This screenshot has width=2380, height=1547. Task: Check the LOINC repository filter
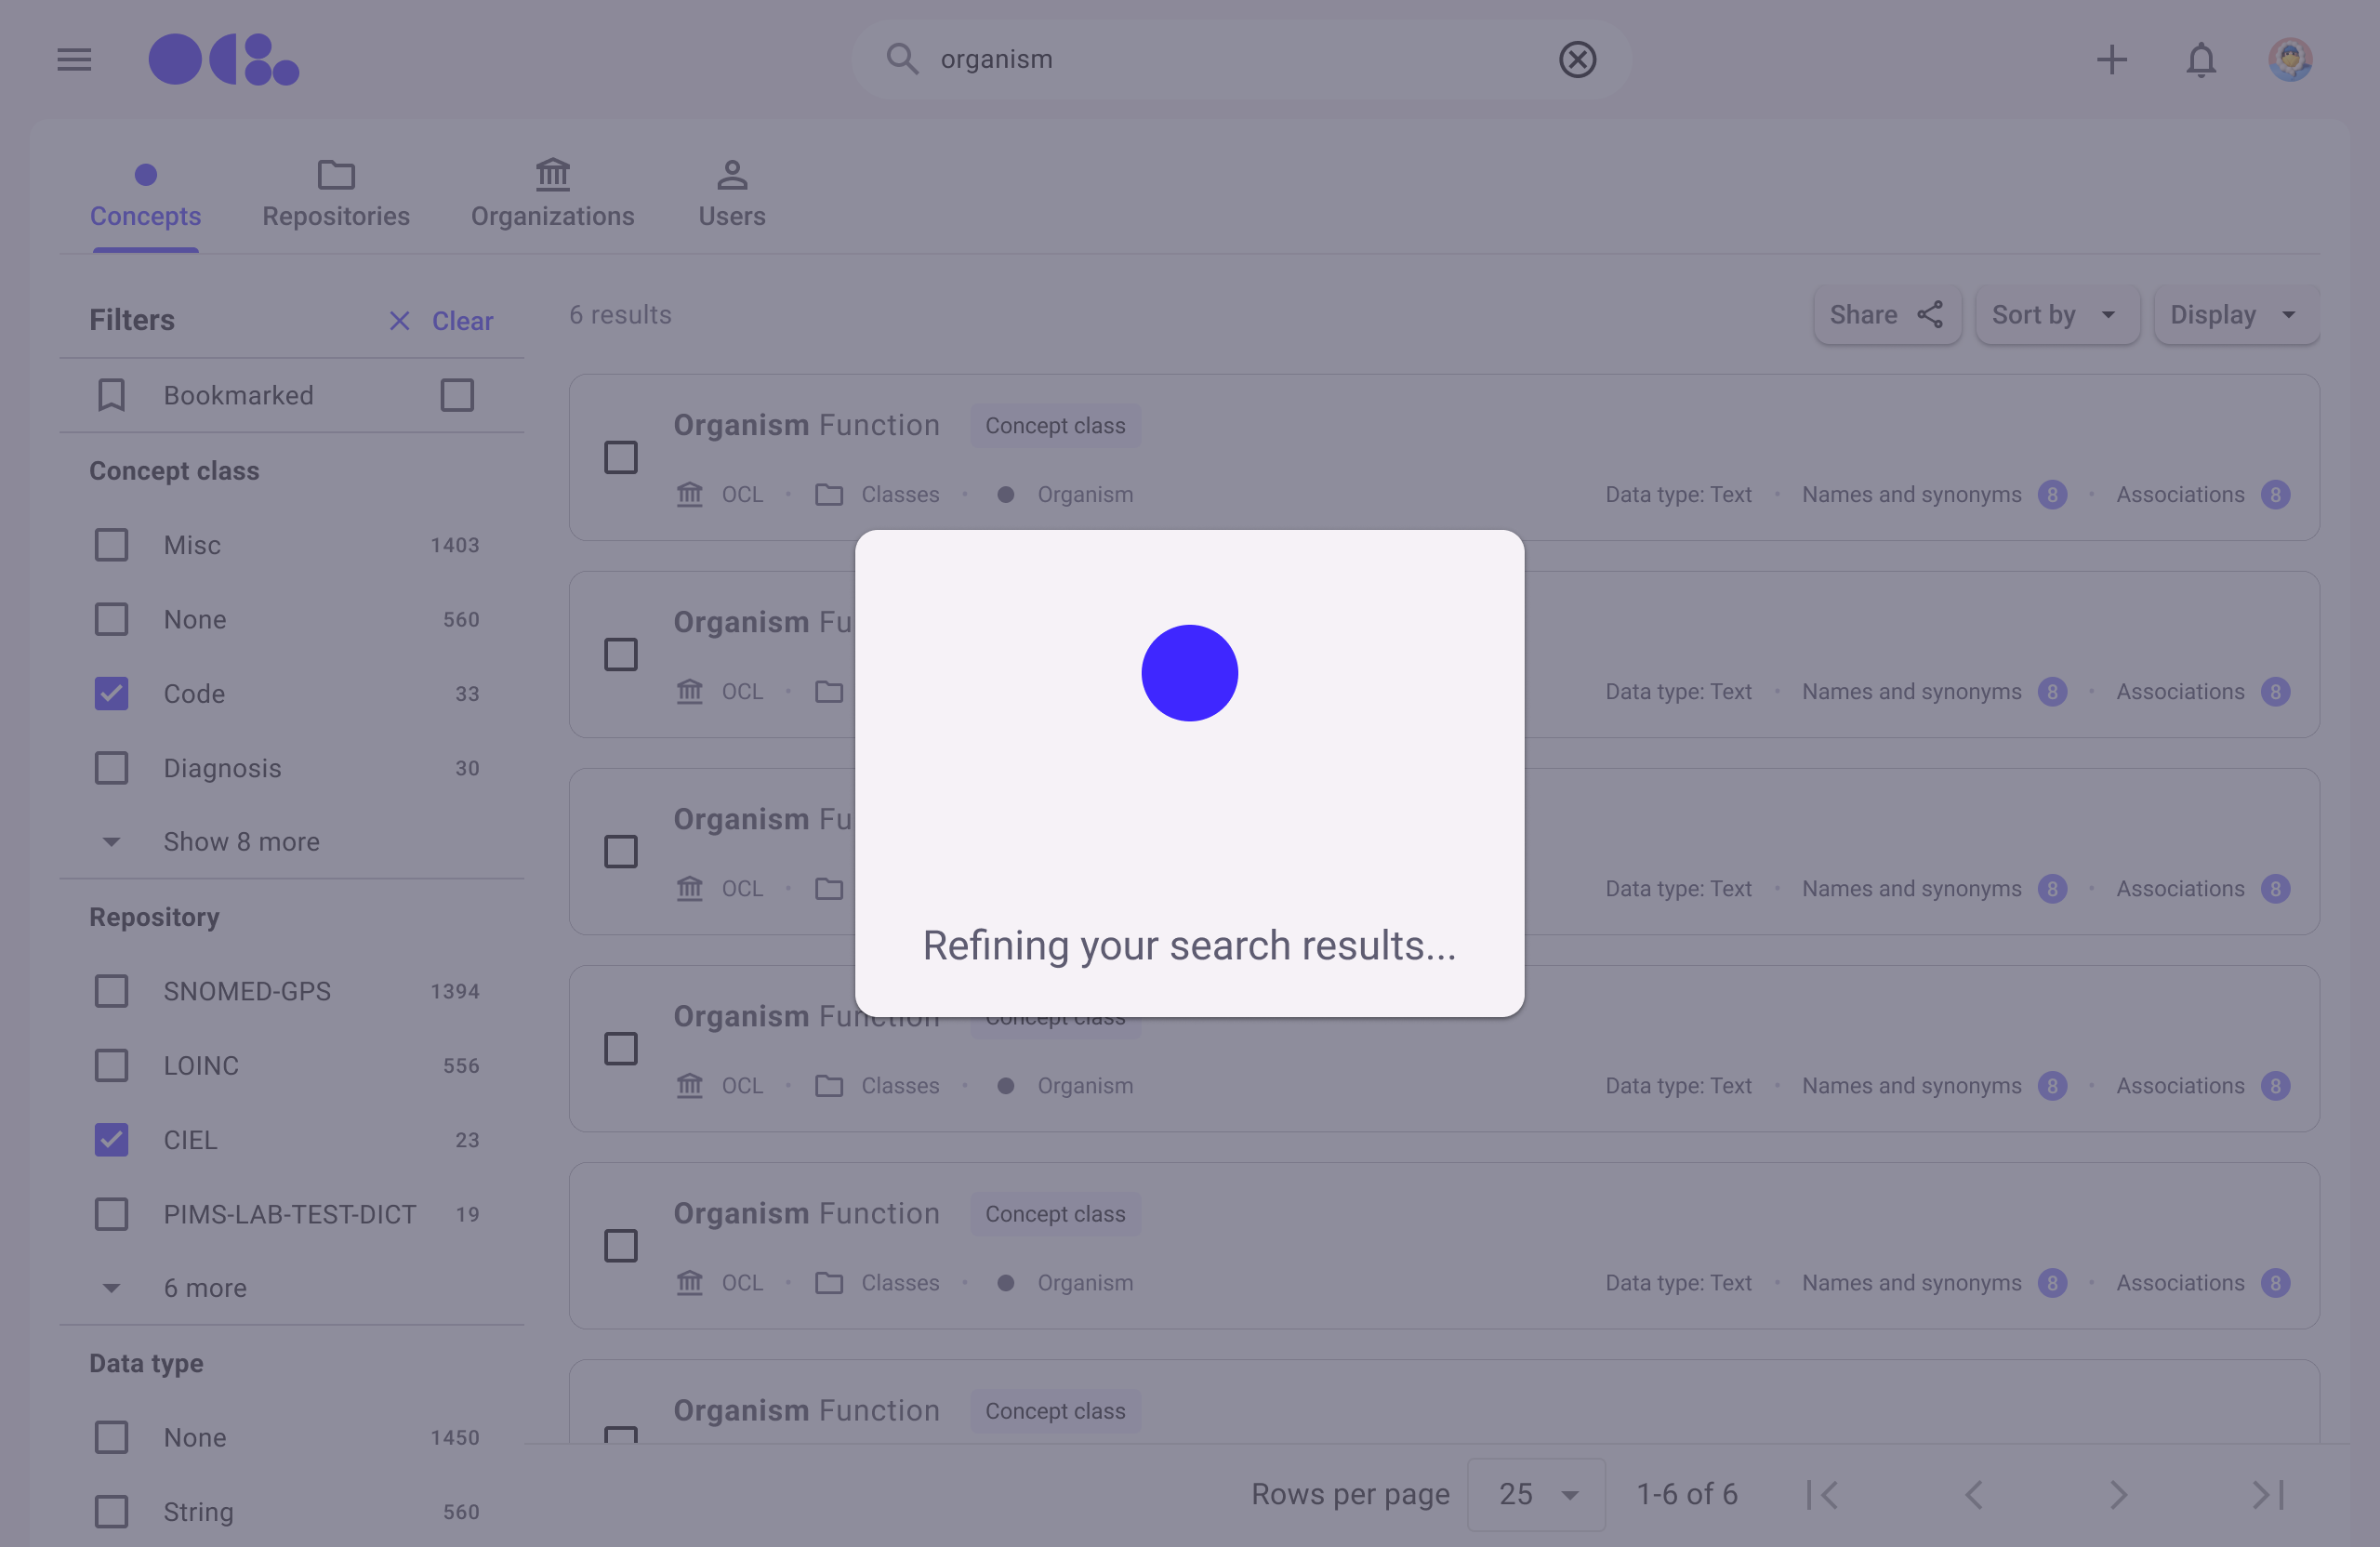(x=112, y=1066)
